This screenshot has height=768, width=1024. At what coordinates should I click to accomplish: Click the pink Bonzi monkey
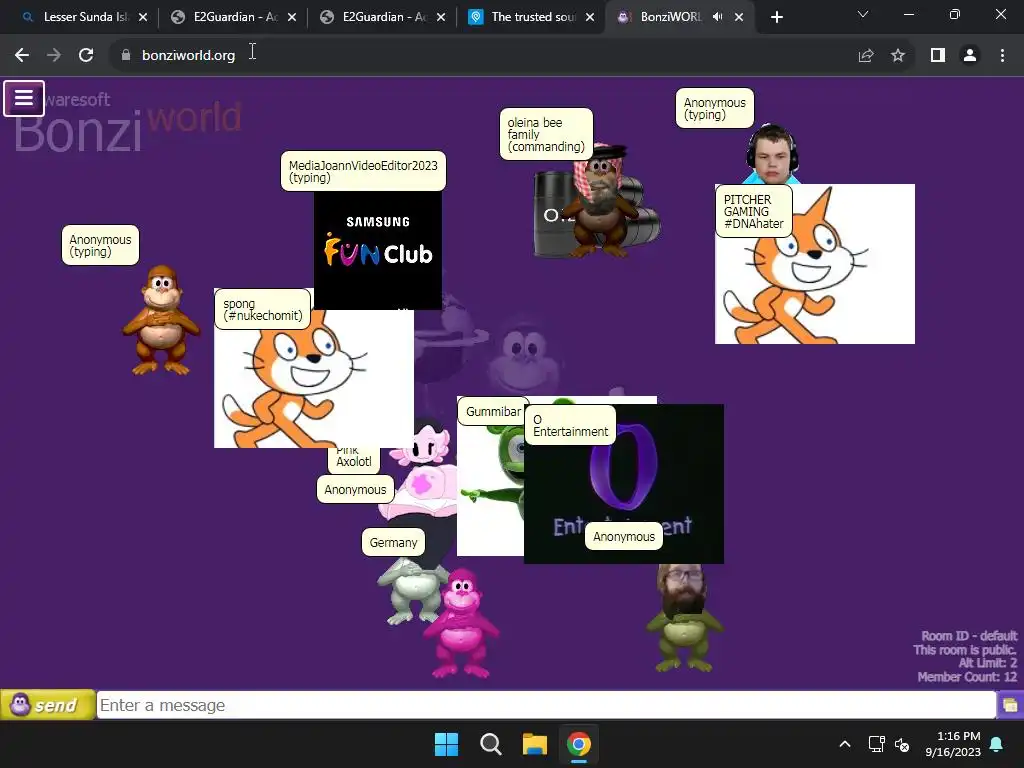coord(461,624)
